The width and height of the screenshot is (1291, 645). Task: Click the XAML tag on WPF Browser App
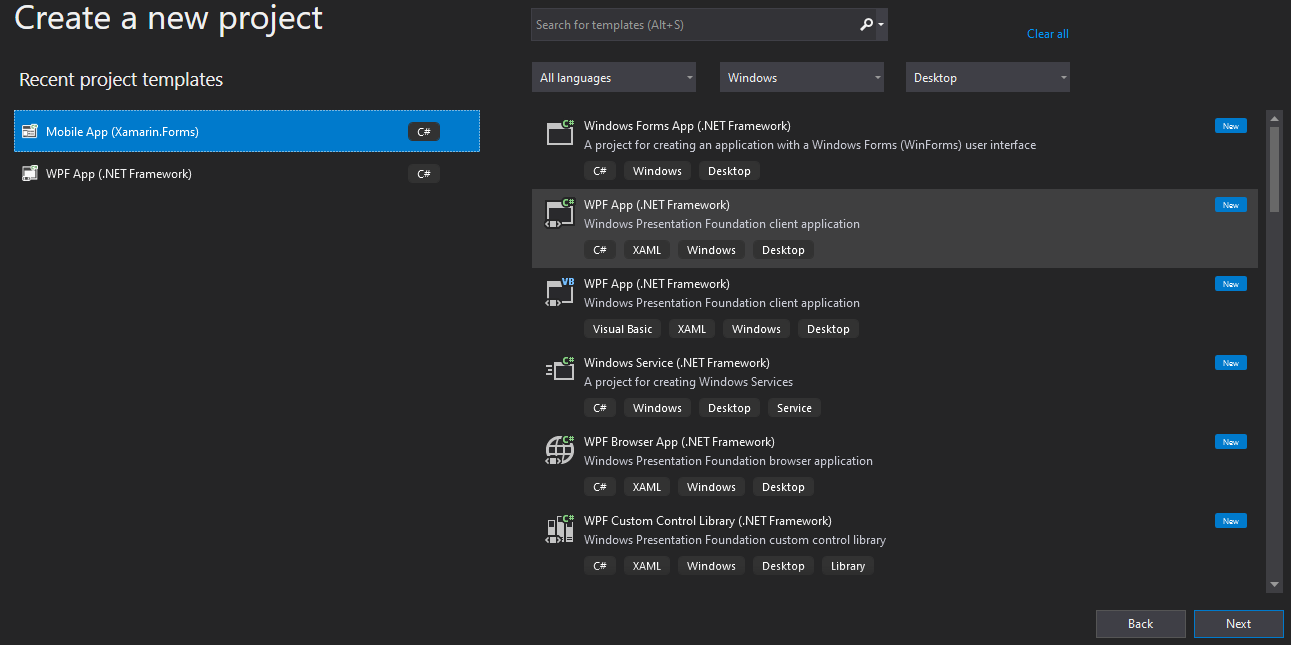point(647,487)
